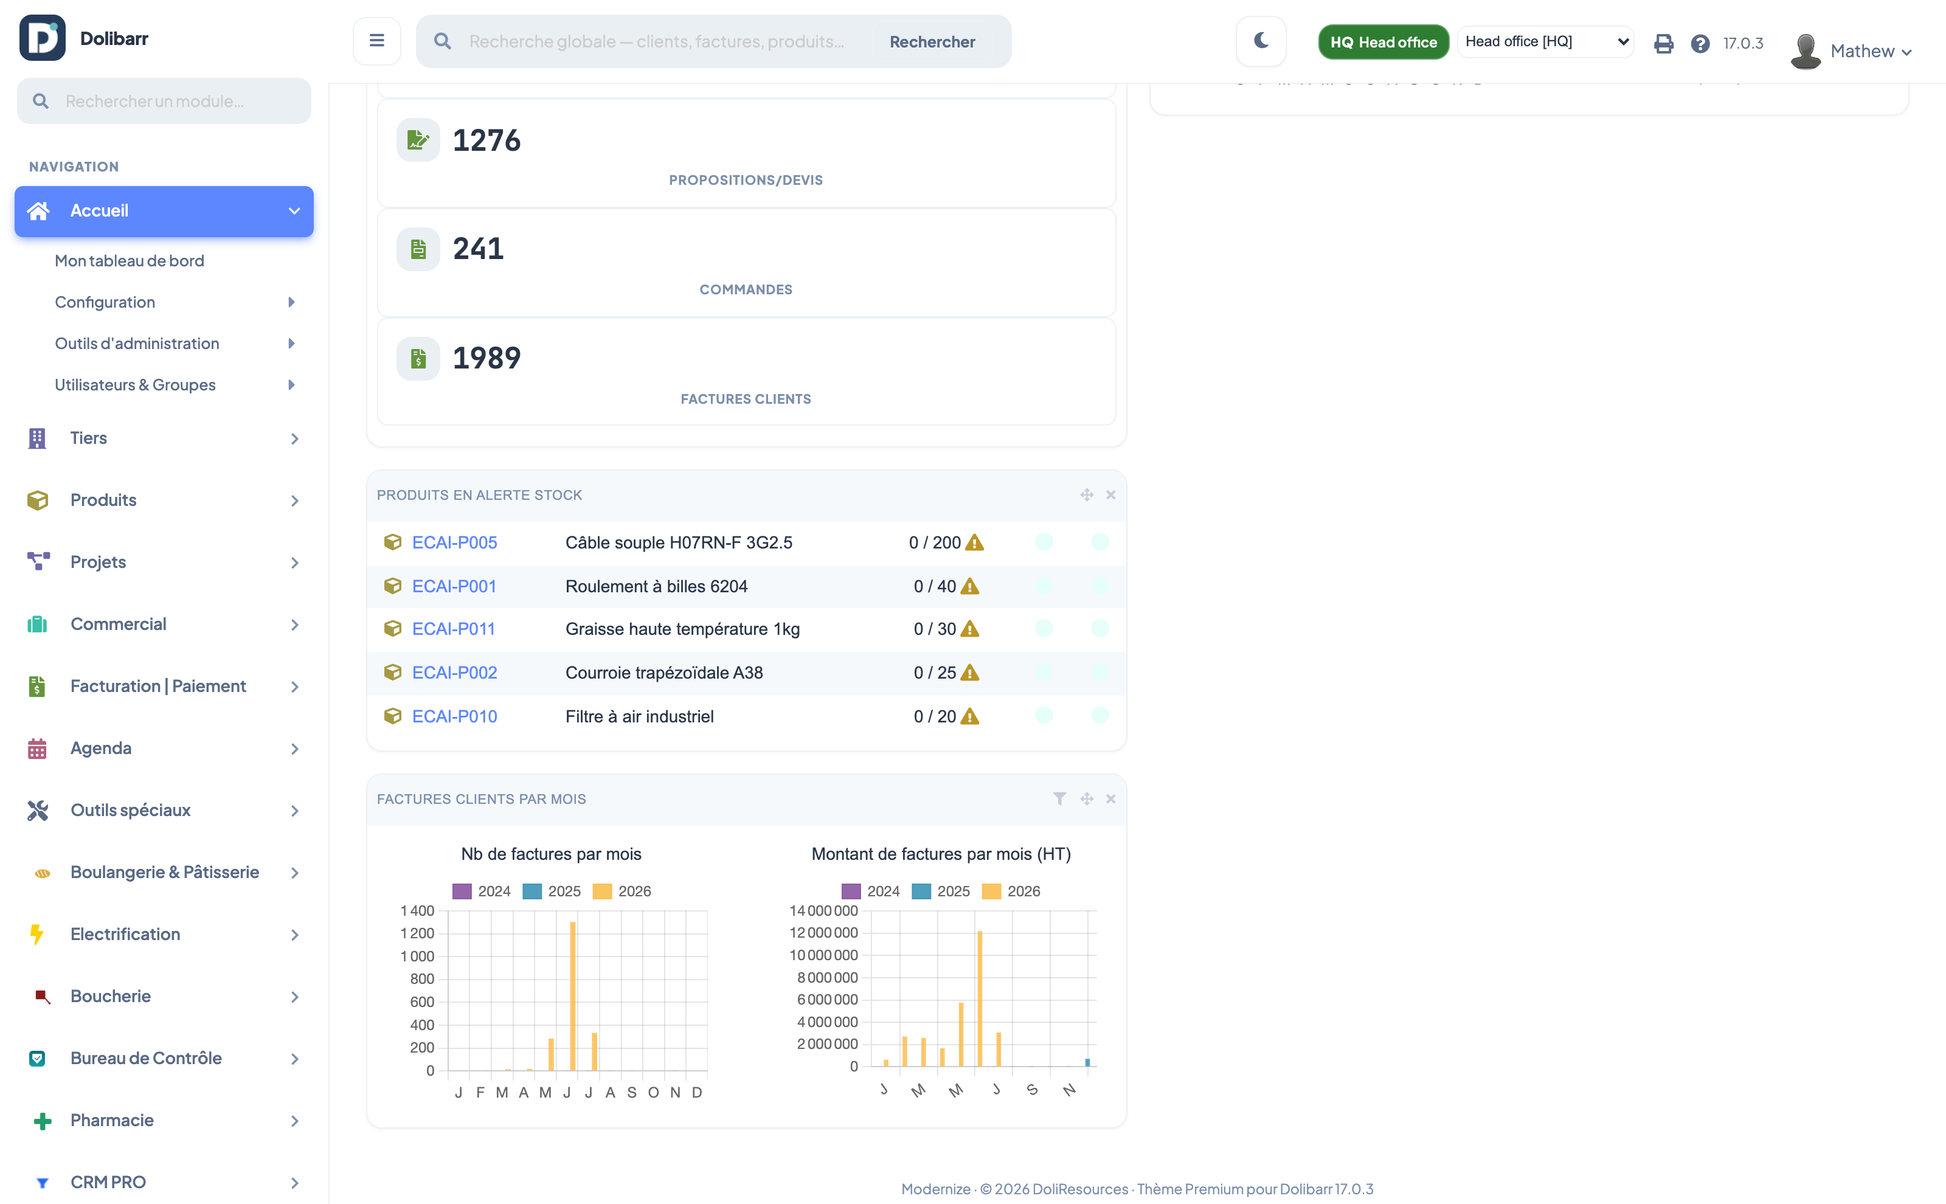
Task: Click the stock warning icon for ECAI-P005
Action: [x=974, y=543]
